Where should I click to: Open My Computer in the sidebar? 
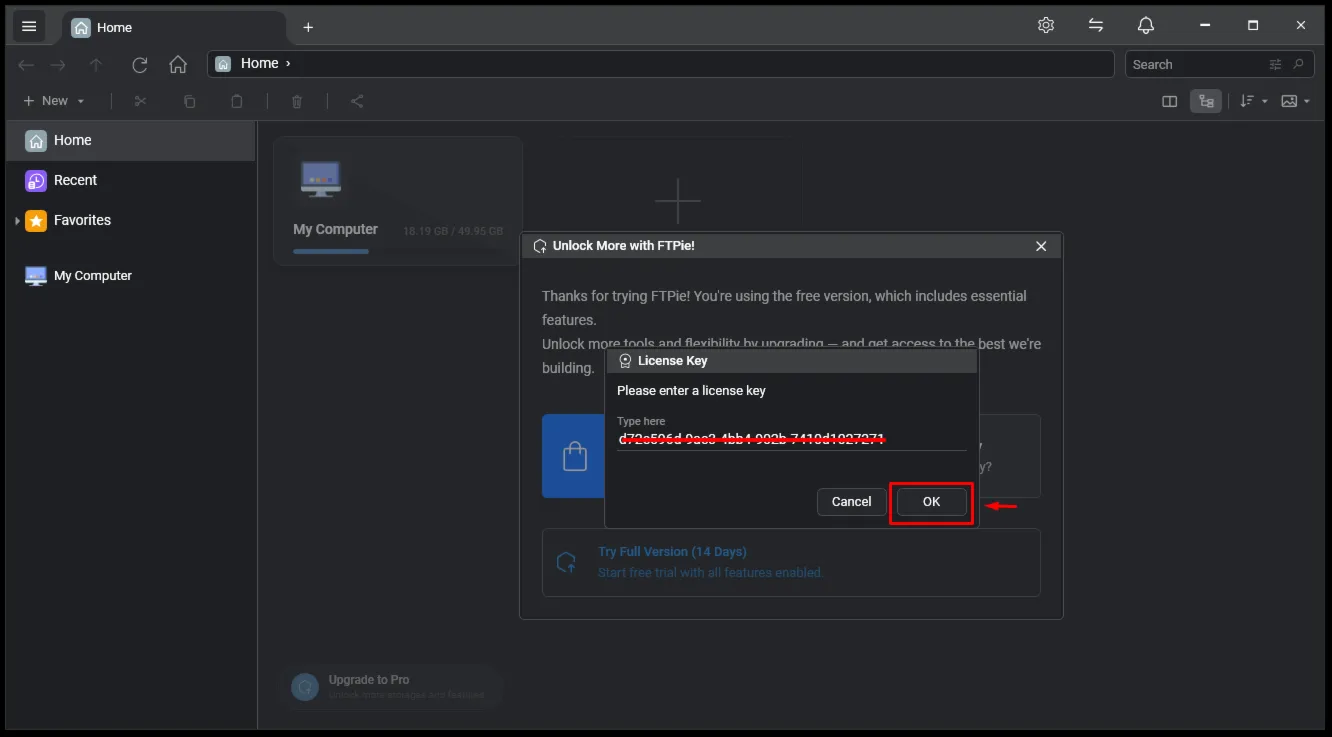coord(130,276)
